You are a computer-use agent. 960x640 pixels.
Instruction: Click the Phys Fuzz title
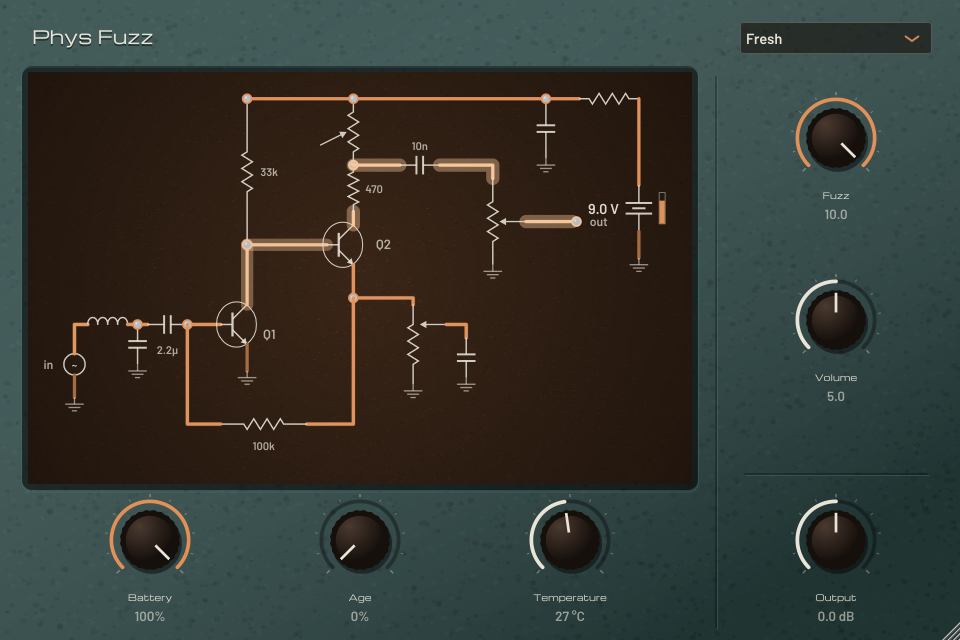(x=92, y=38)
